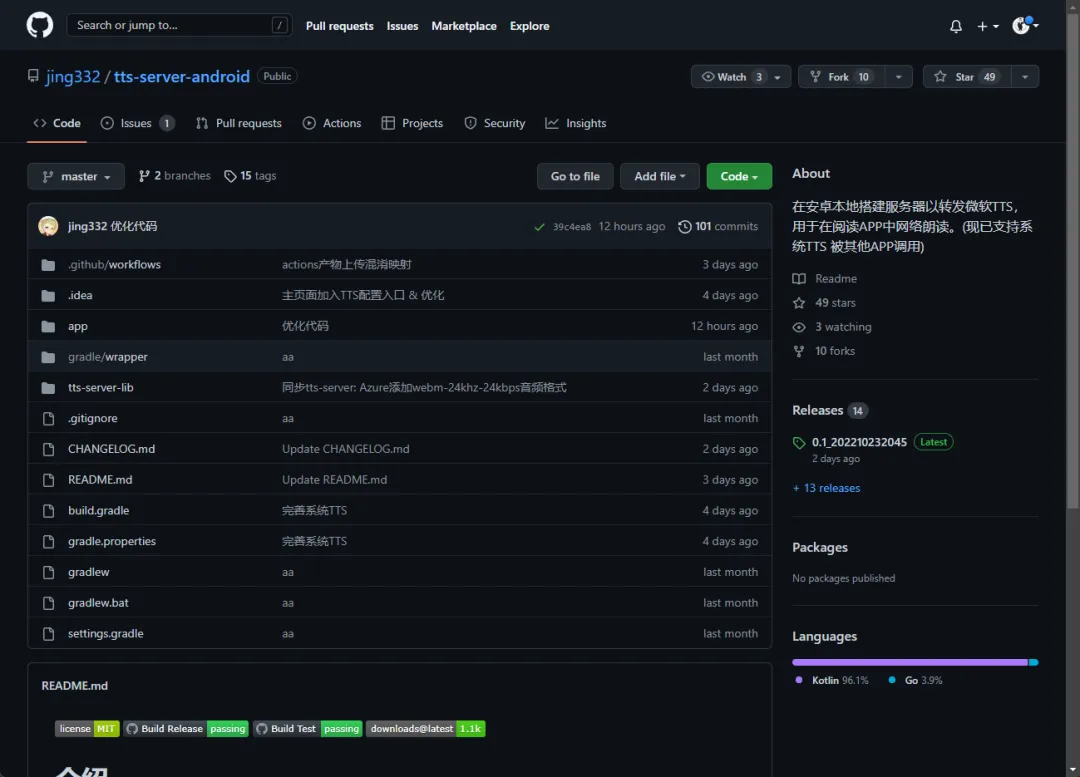Open the plus create-new dropdown
Screen dimensions: 1080x777
(x=988, y=26)
